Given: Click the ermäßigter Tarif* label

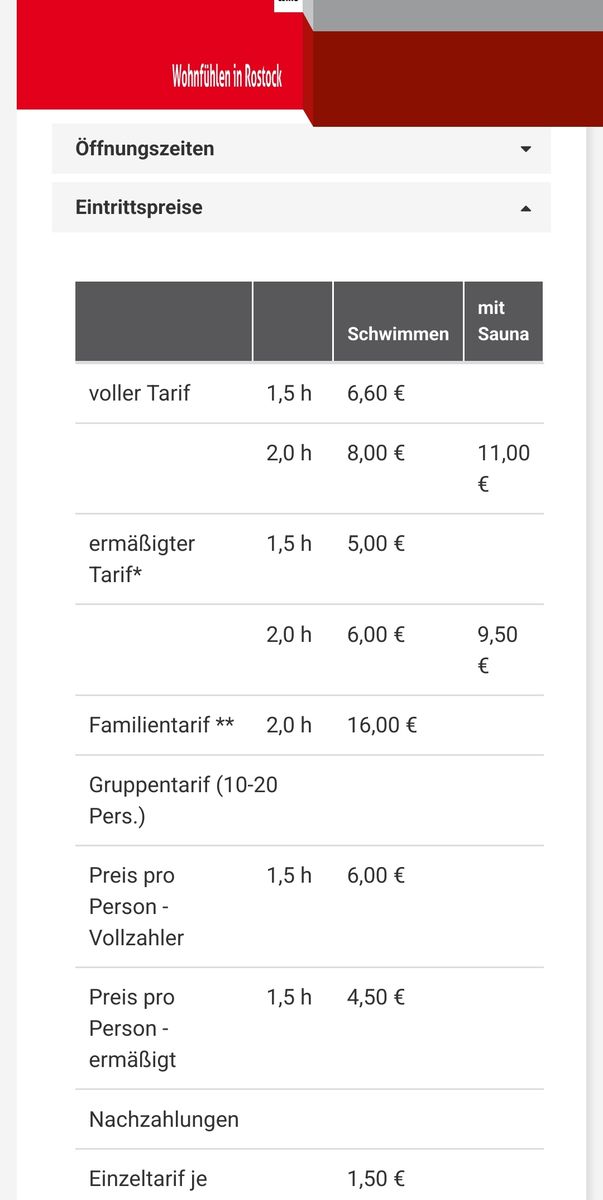Looking at the screenshot, I should (x=141, y=559).
